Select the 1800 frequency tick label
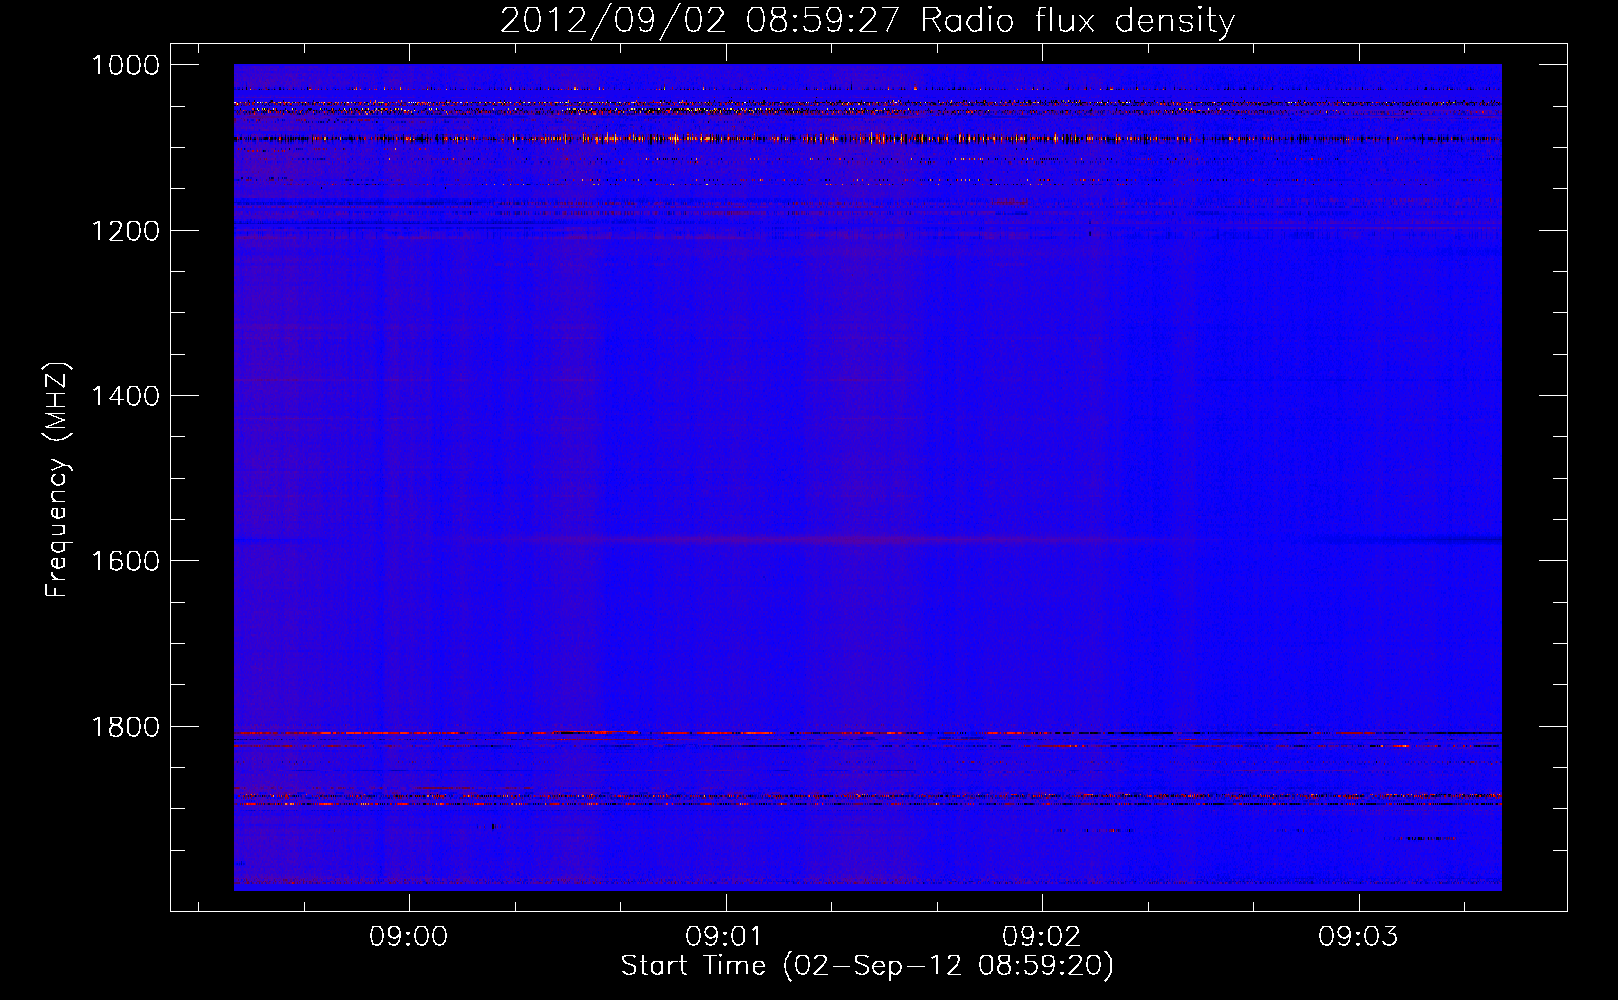Viewport: 1618px width, 1000px height. pyautogui.click(x=125, y=727)
